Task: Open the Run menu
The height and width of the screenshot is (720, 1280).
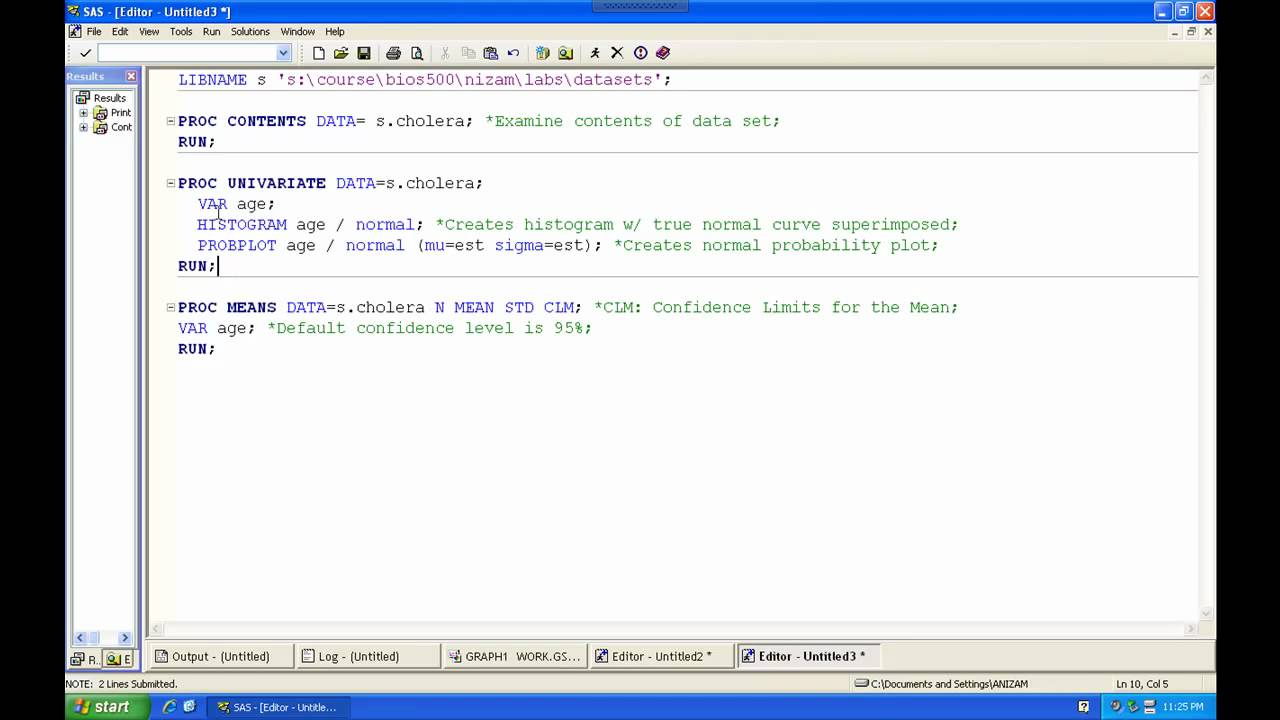Action: (x=211, y=31)
